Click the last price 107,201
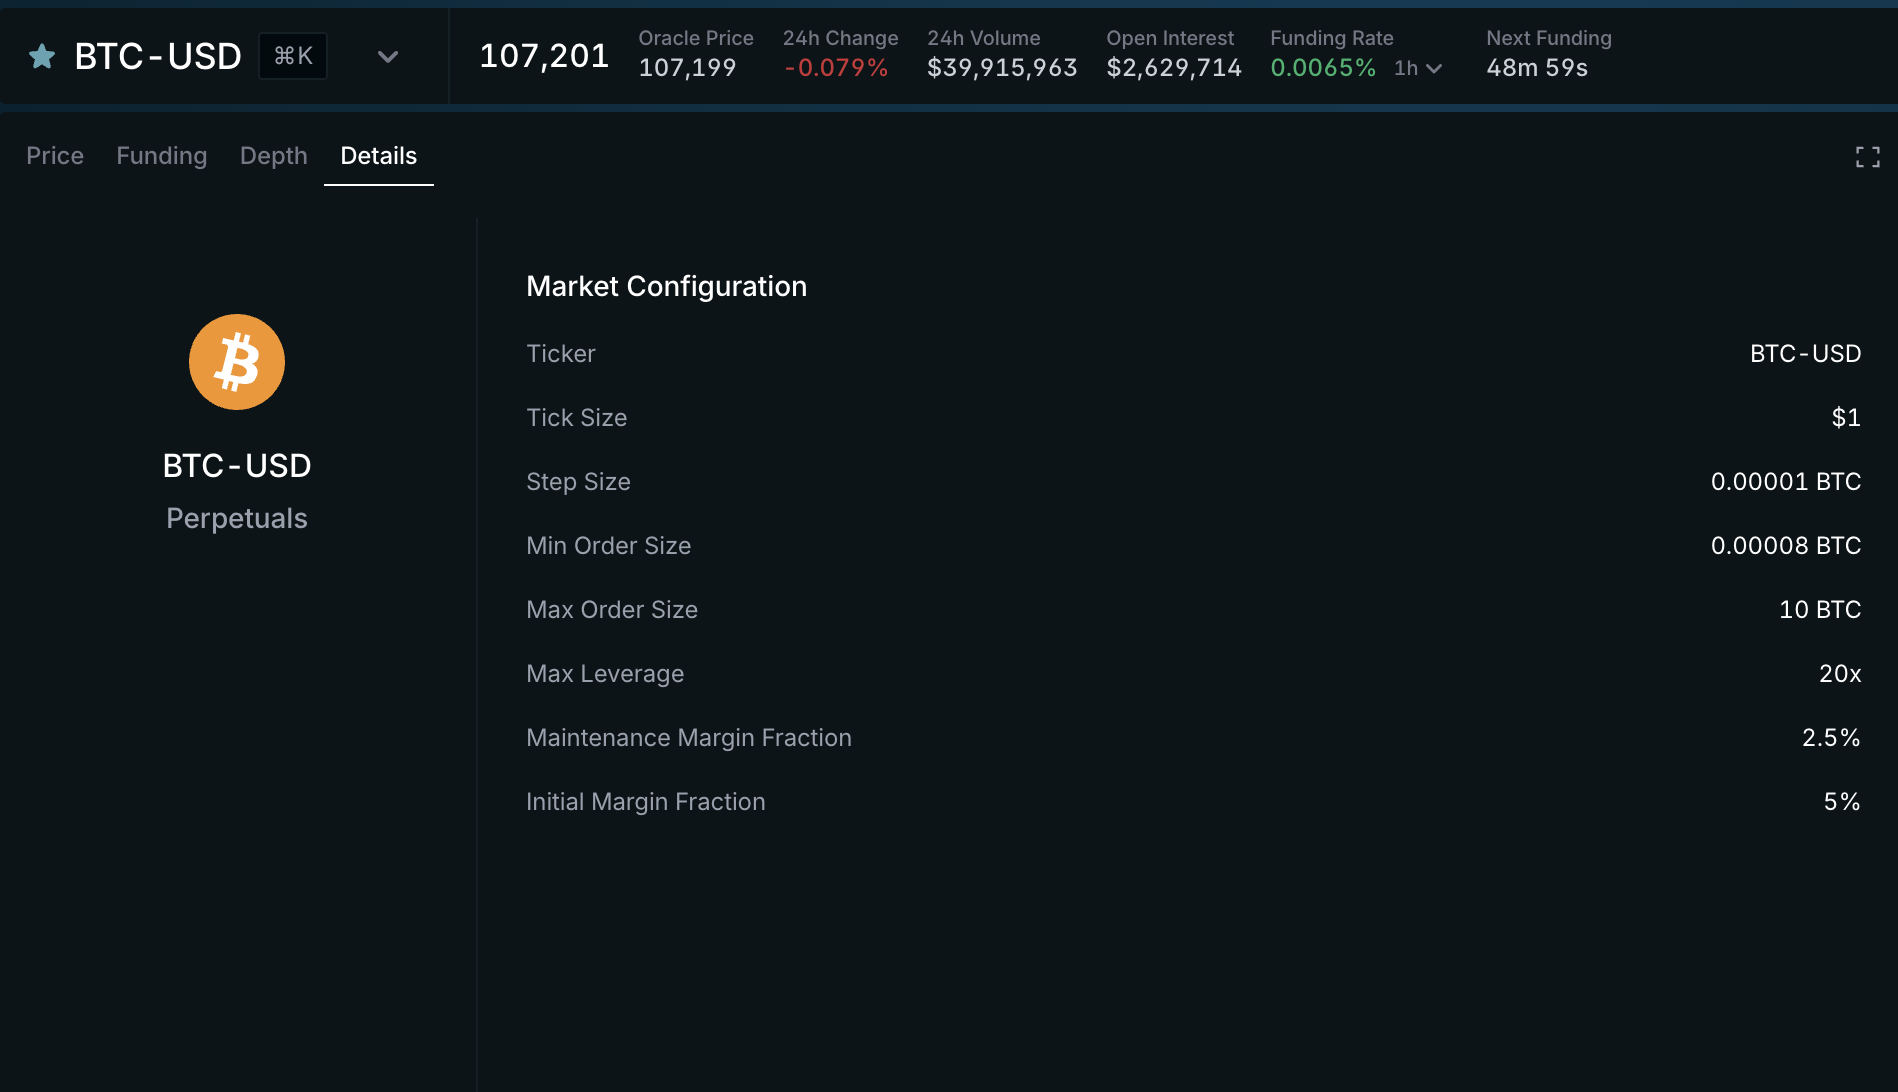The image size is (1898, 1092). [544, 56]
